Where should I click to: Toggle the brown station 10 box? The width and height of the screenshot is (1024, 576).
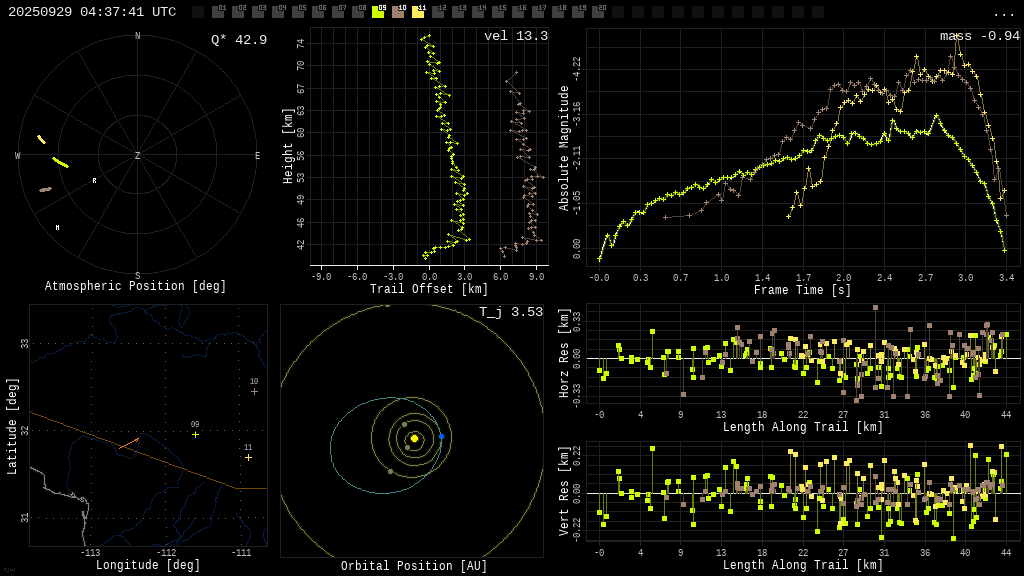pos(398,12)
